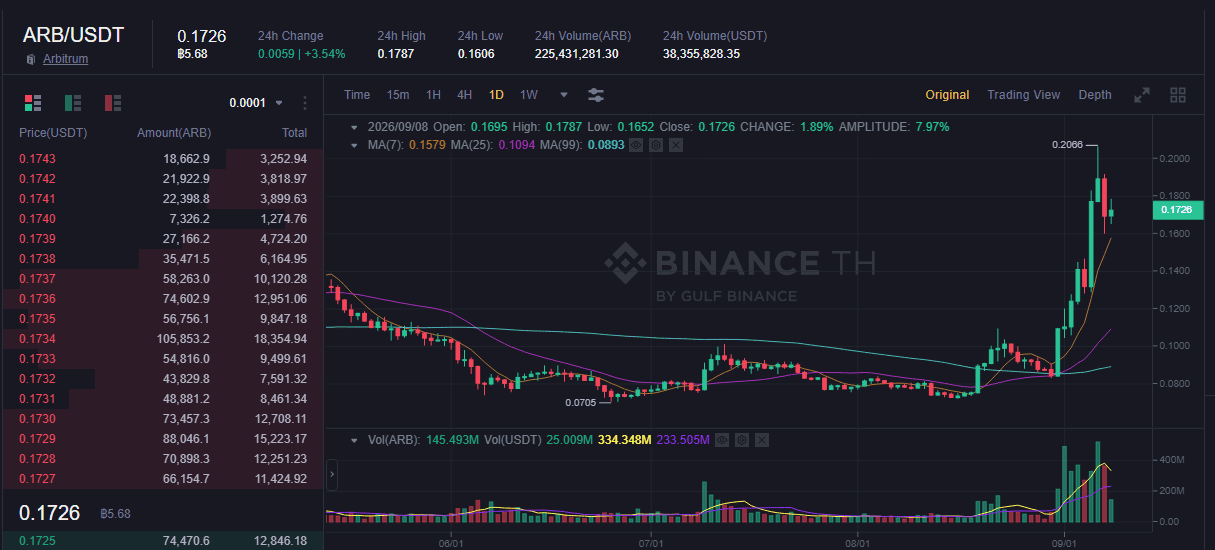Open the Arbitrum info link

(65, 59)
